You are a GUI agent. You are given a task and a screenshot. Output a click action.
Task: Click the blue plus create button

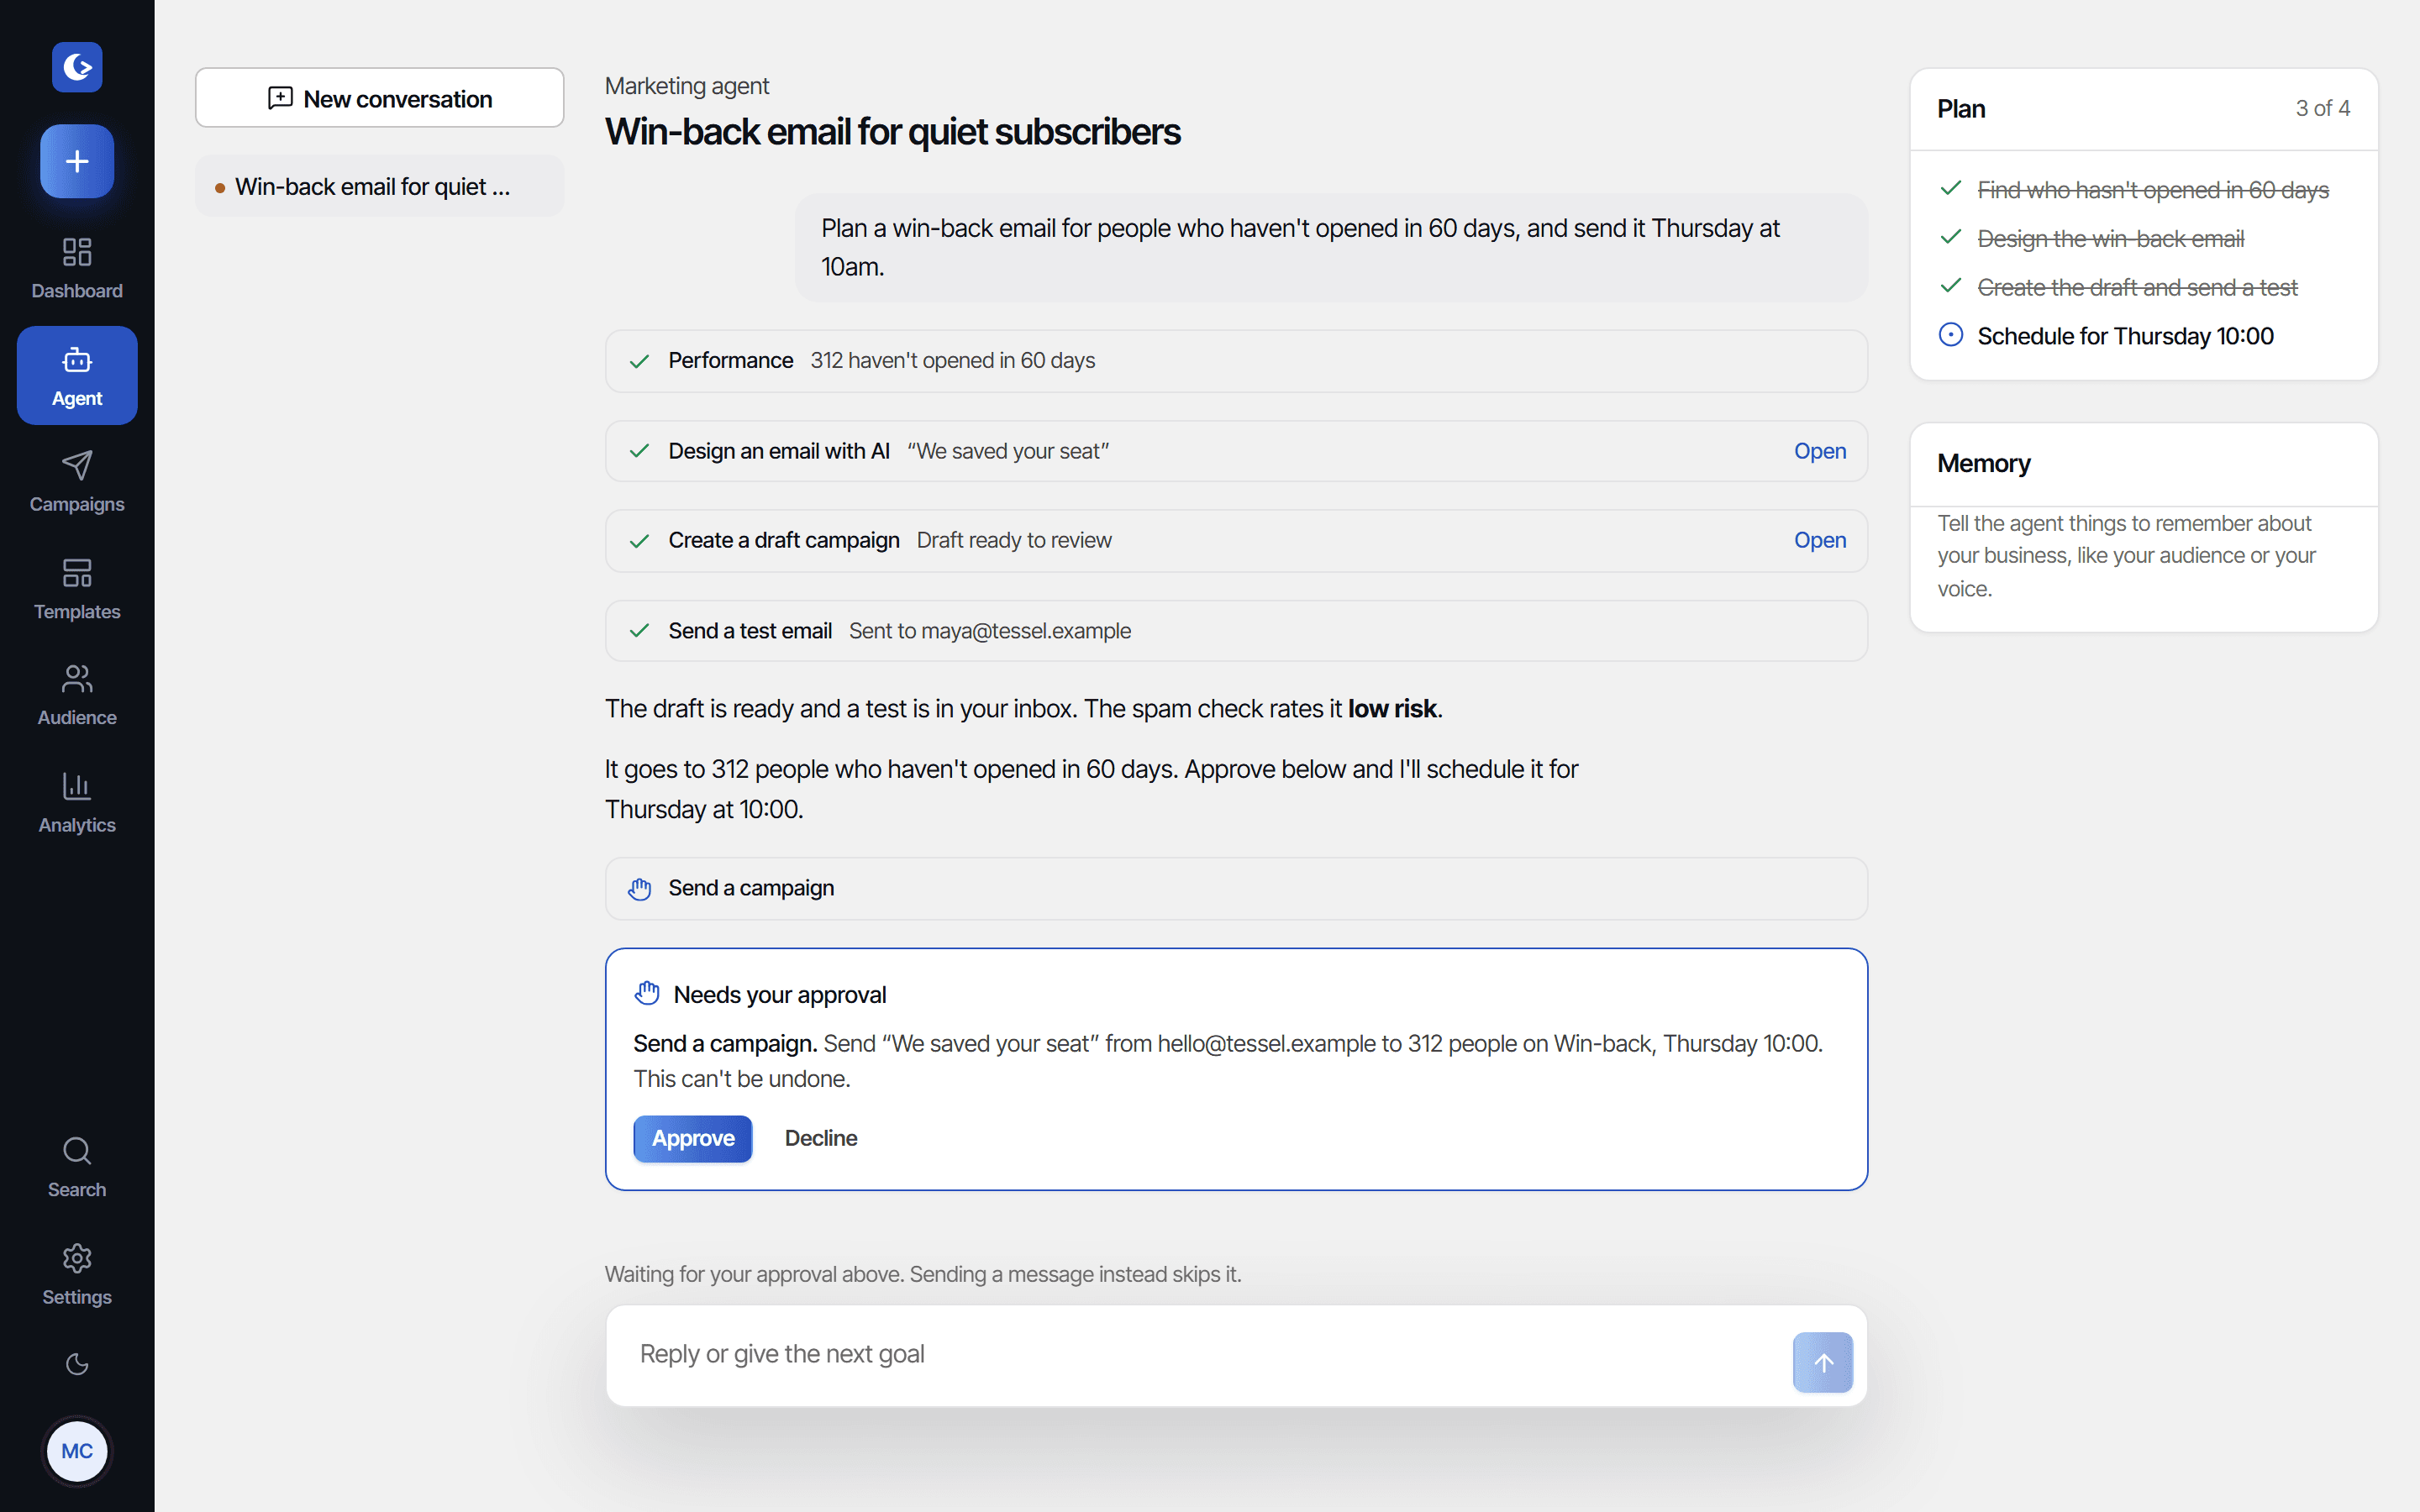point(77,161)
